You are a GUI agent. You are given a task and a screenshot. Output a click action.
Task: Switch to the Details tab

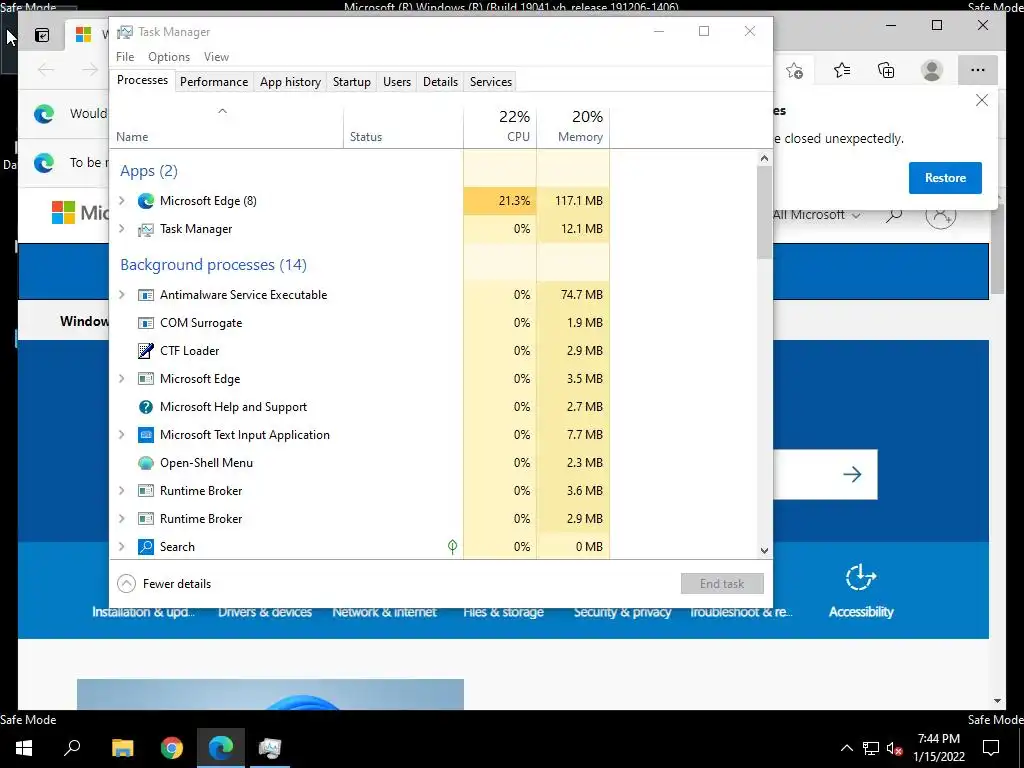point(440,82)
